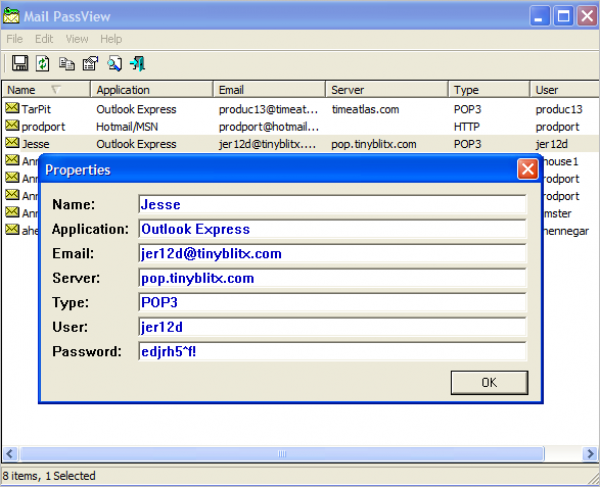This screenshot has width=600, height=487.
Task: Click the hennegar user cell
Action: point(566,231)
